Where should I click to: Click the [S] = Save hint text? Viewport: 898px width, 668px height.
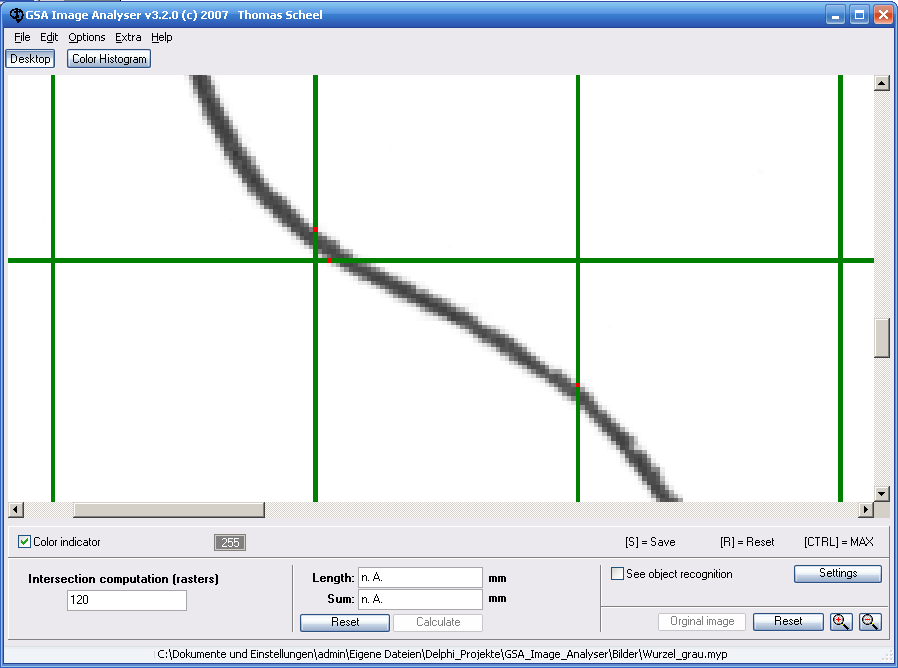[x=650, y=542]
